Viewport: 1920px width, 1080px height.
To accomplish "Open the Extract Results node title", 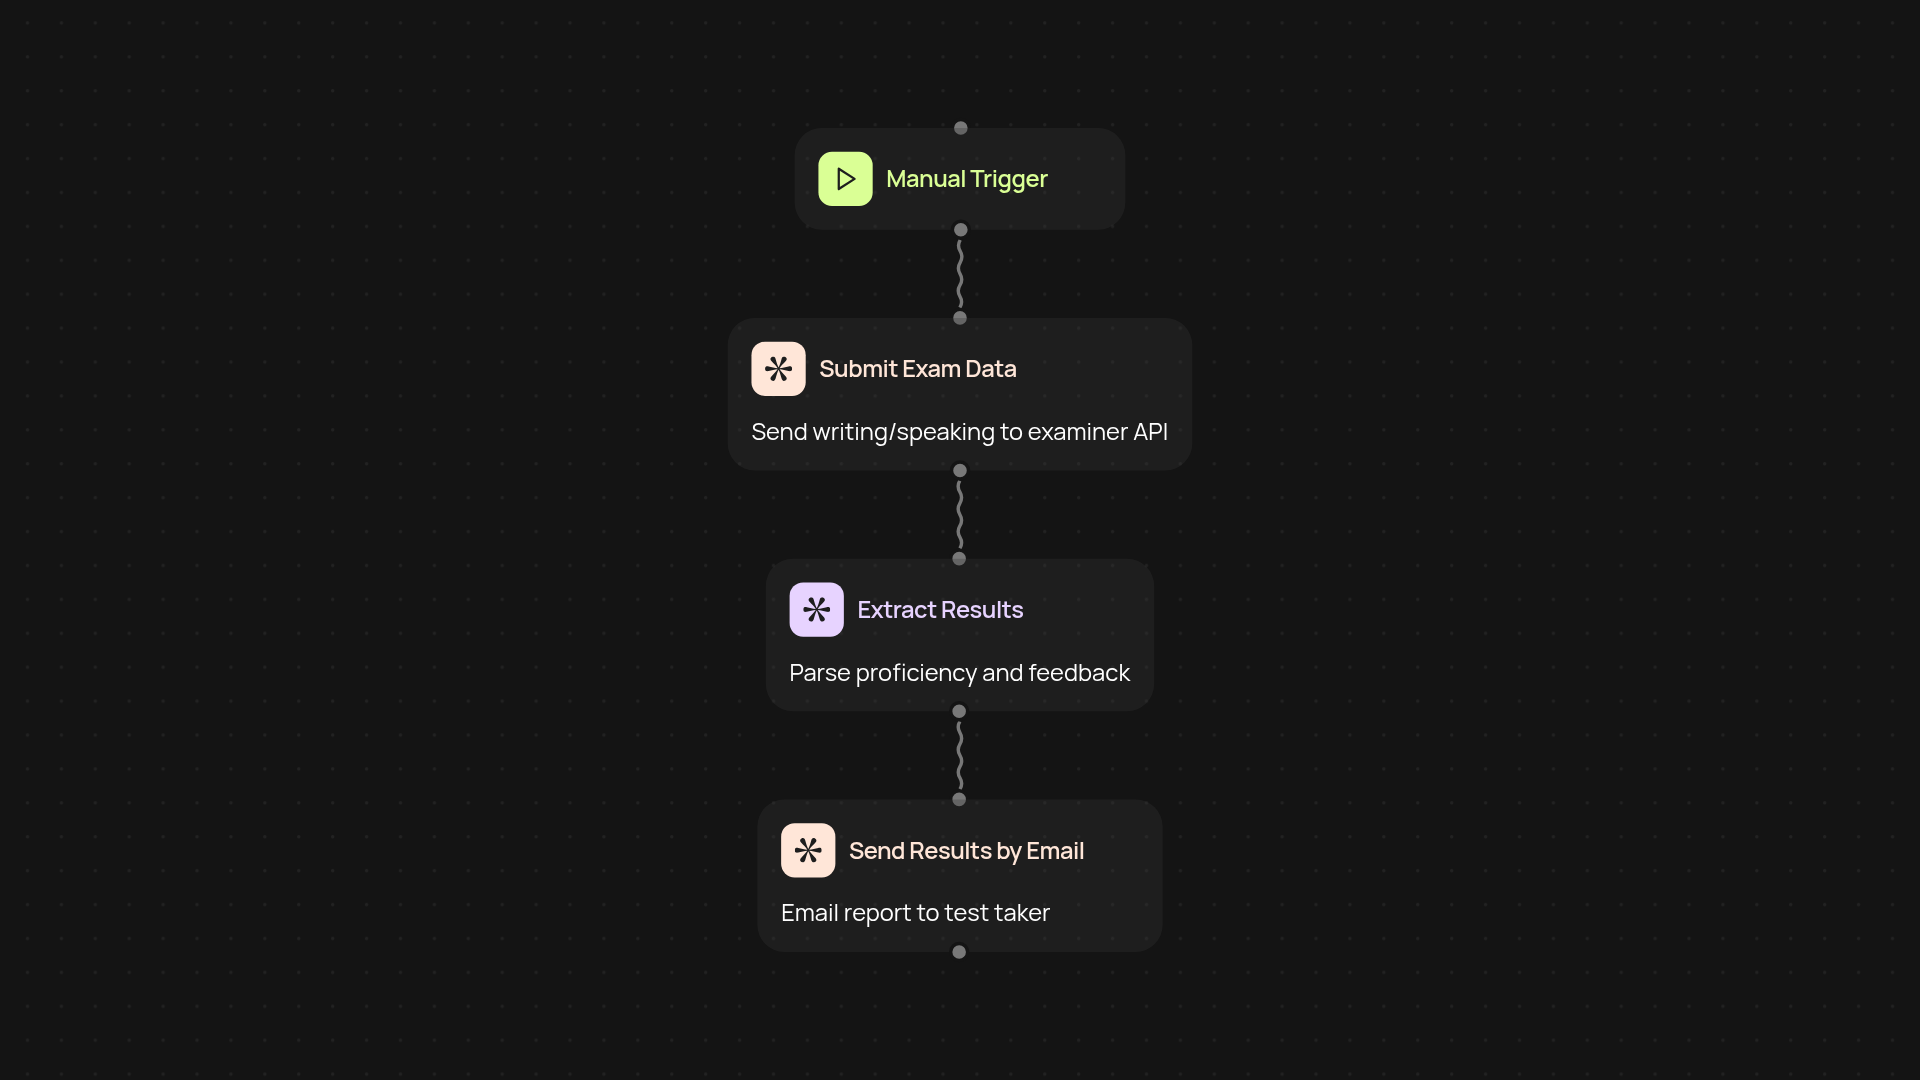I will pyautogui.click(x=940, y=610).
